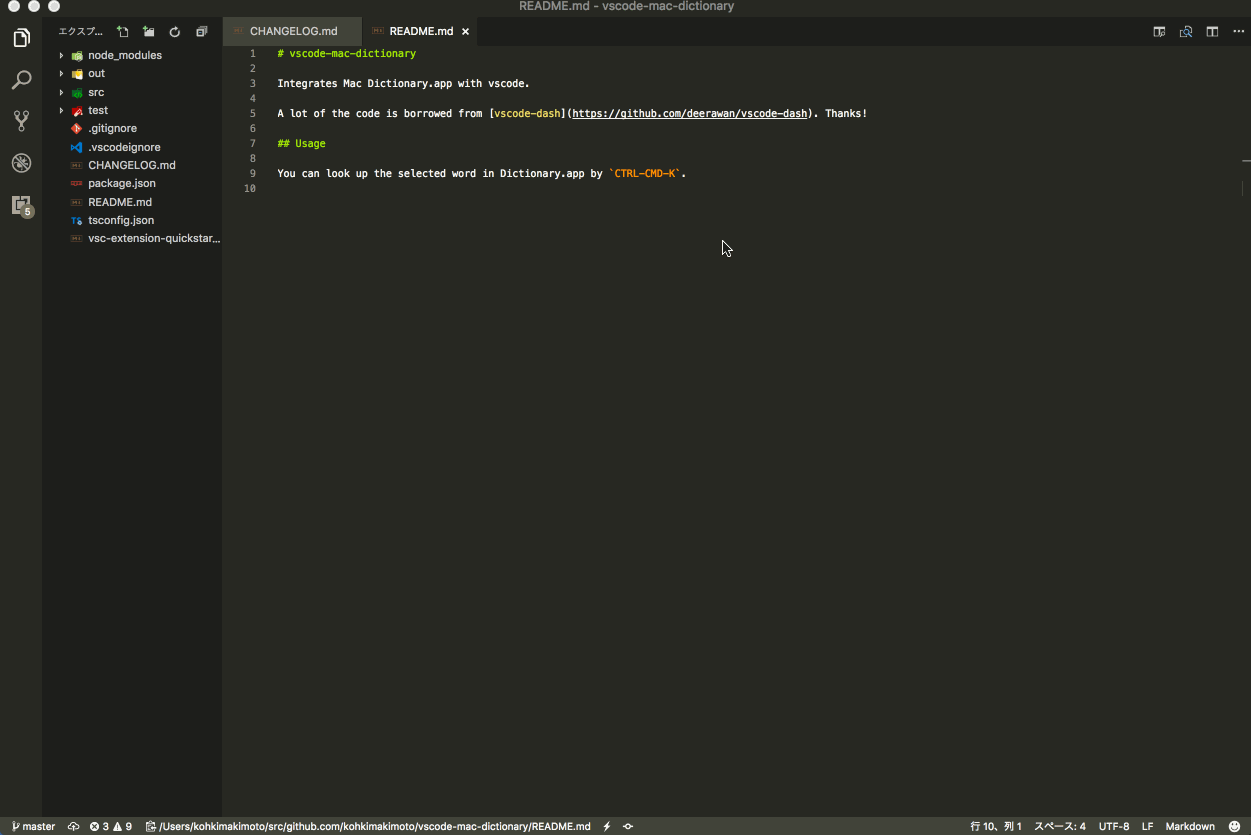
Task: Show the magnifier preview icon in editor toolbar
Action: coord(1186,32)
